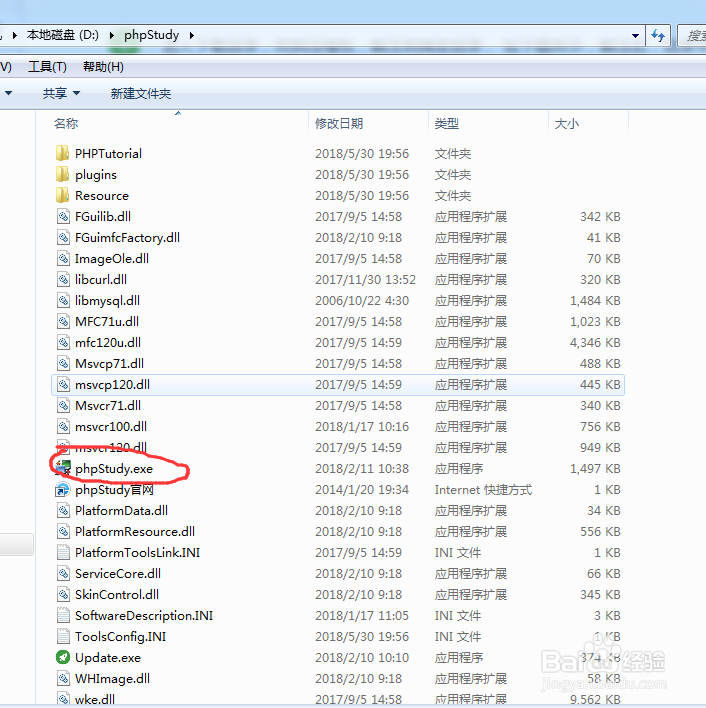Click the date 2006/10/22 4:30
The height and width of the screenshot is (708, 706).
click(x=362, y=300)
